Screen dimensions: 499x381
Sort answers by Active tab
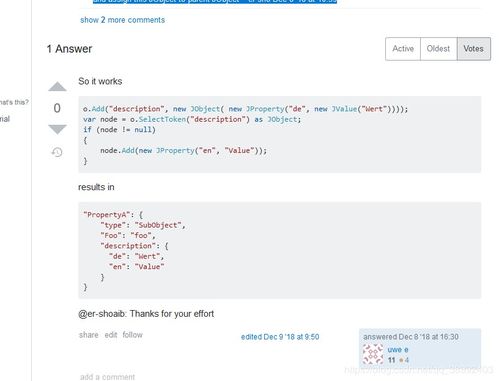pyautogui.click(x=403, y=49)
